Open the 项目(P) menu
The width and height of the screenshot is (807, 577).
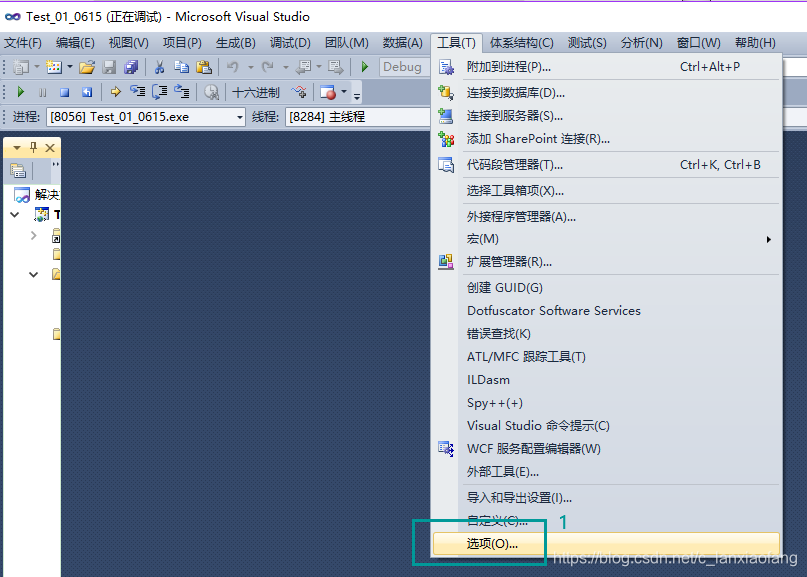click(x=182, y=43)
